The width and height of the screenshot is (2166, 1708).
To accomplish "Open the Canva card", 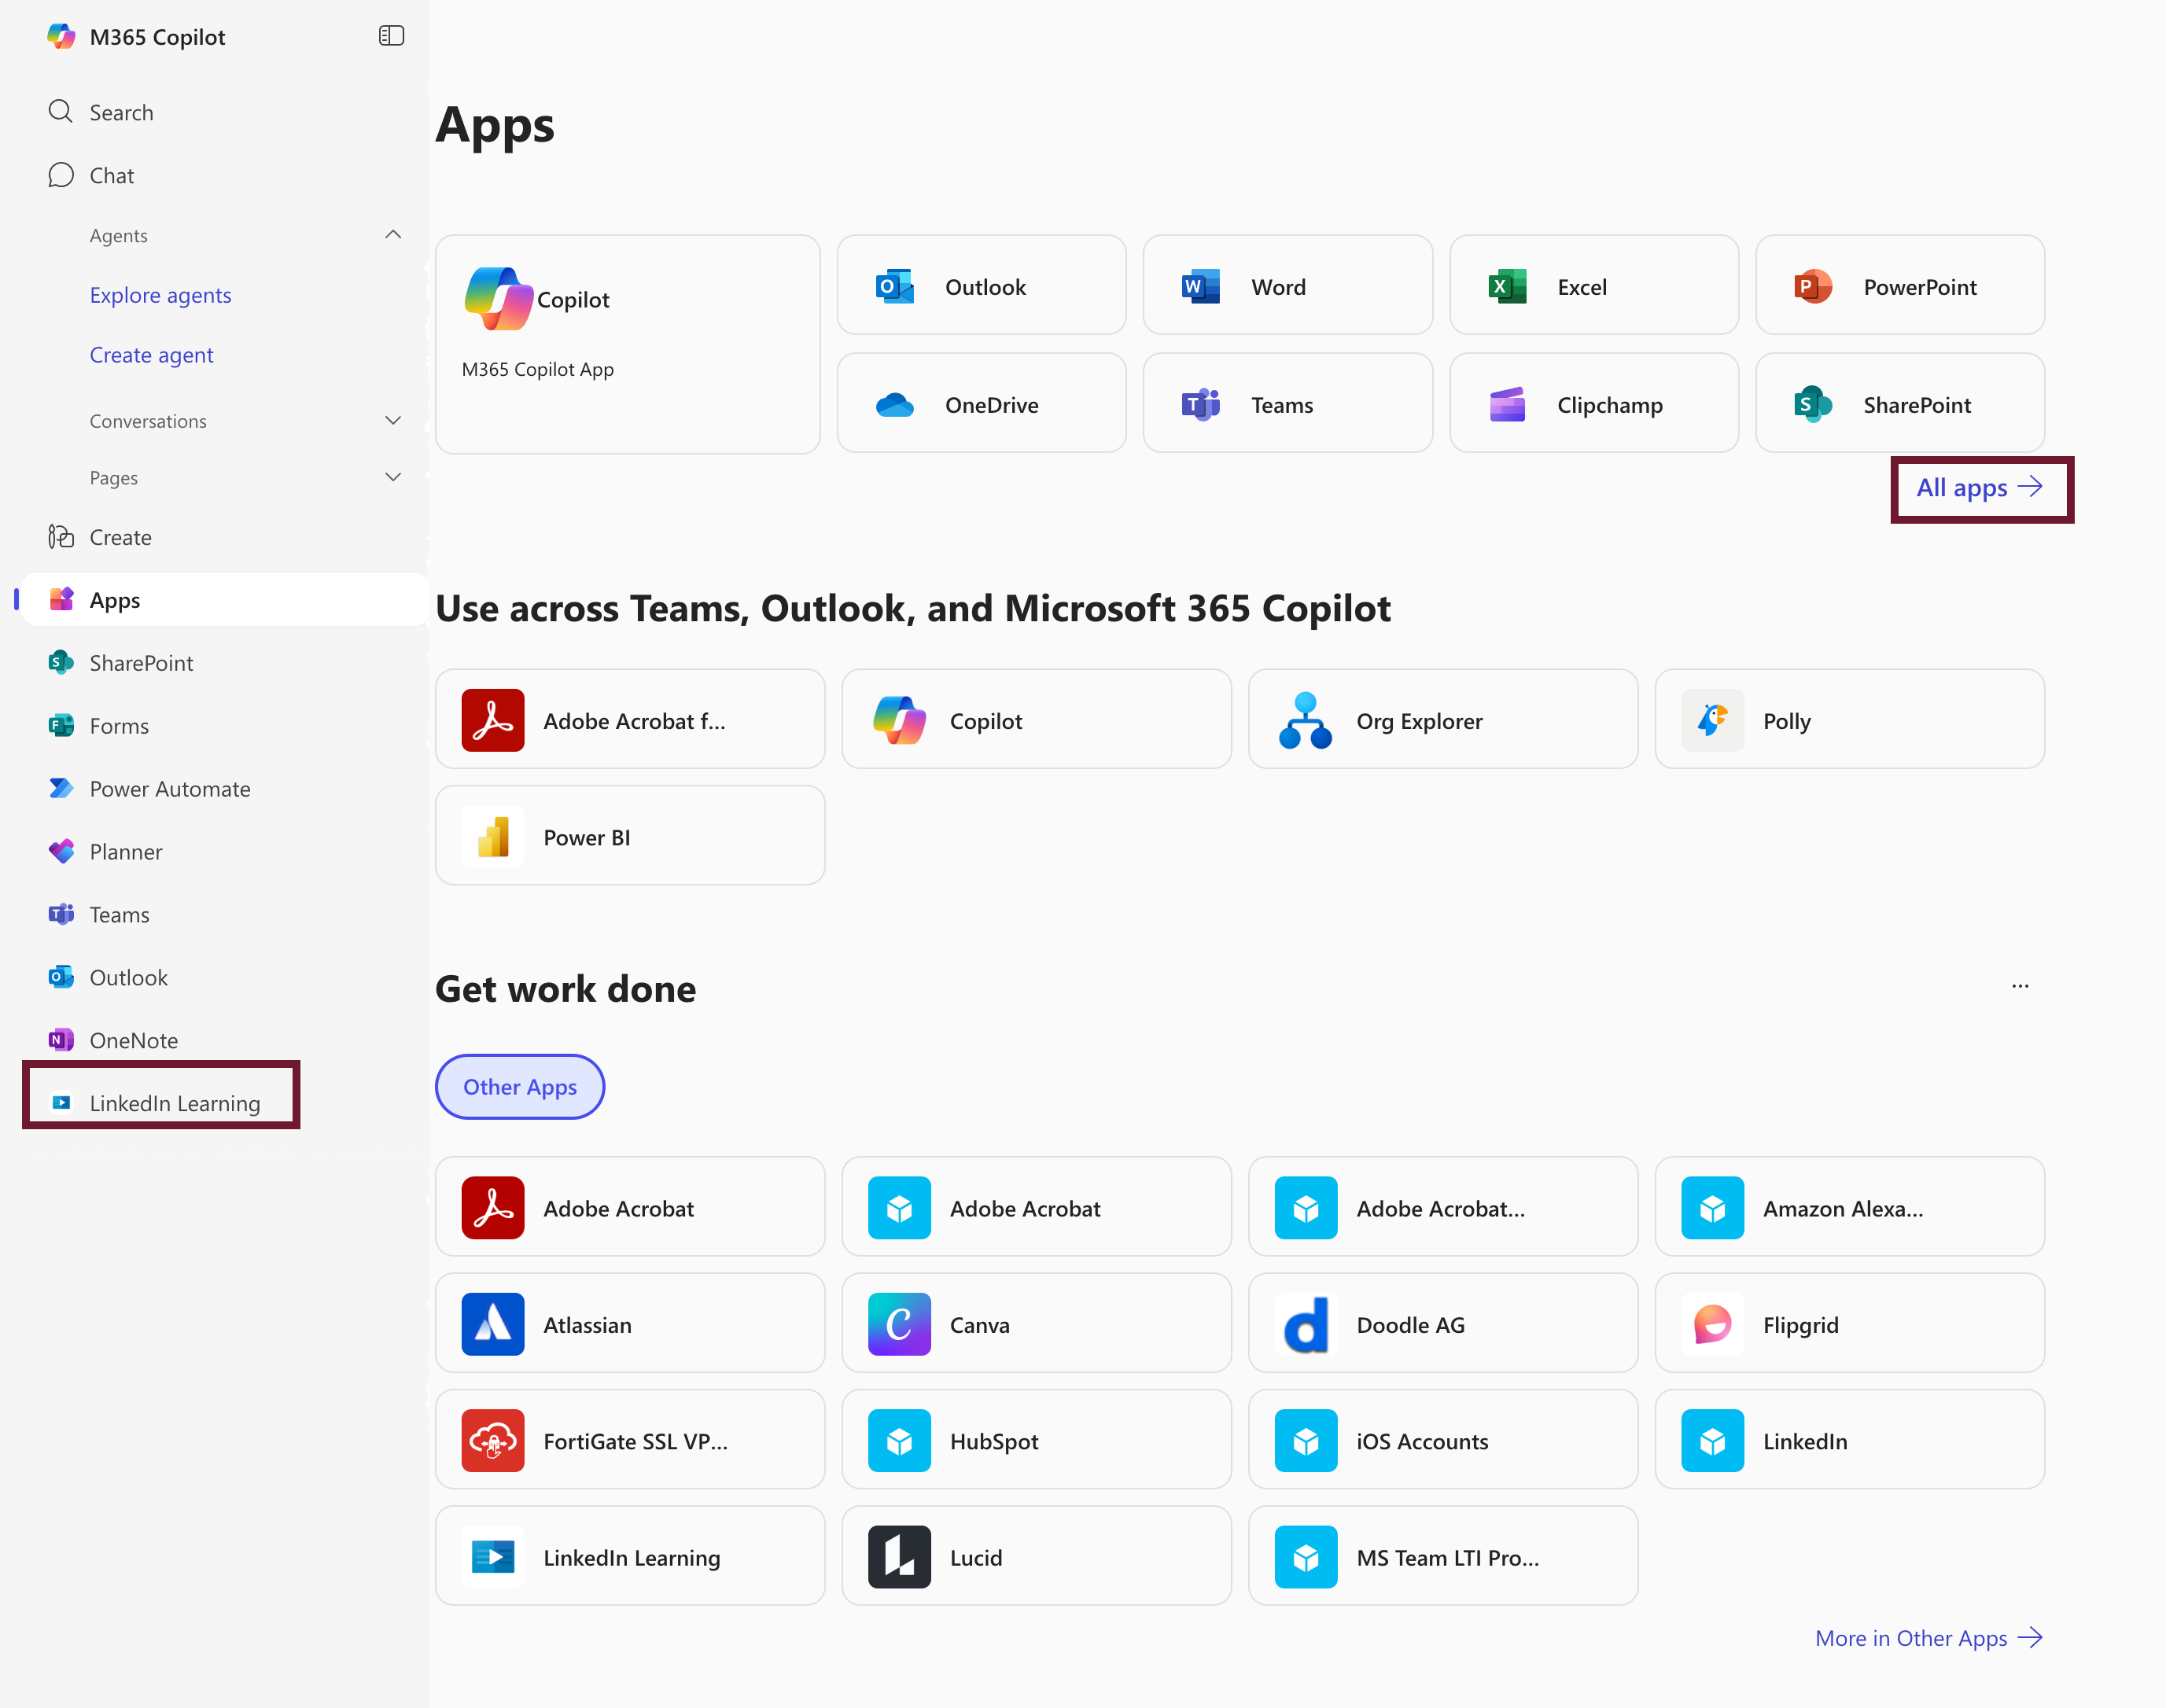I will tap(1037, 1323).
